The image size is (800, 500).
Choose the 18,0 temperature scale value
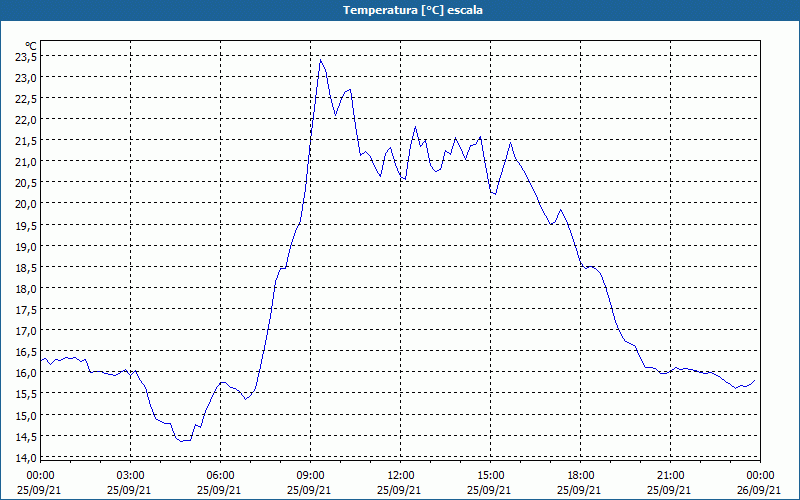pyautogui.click(x=26, y=289)
